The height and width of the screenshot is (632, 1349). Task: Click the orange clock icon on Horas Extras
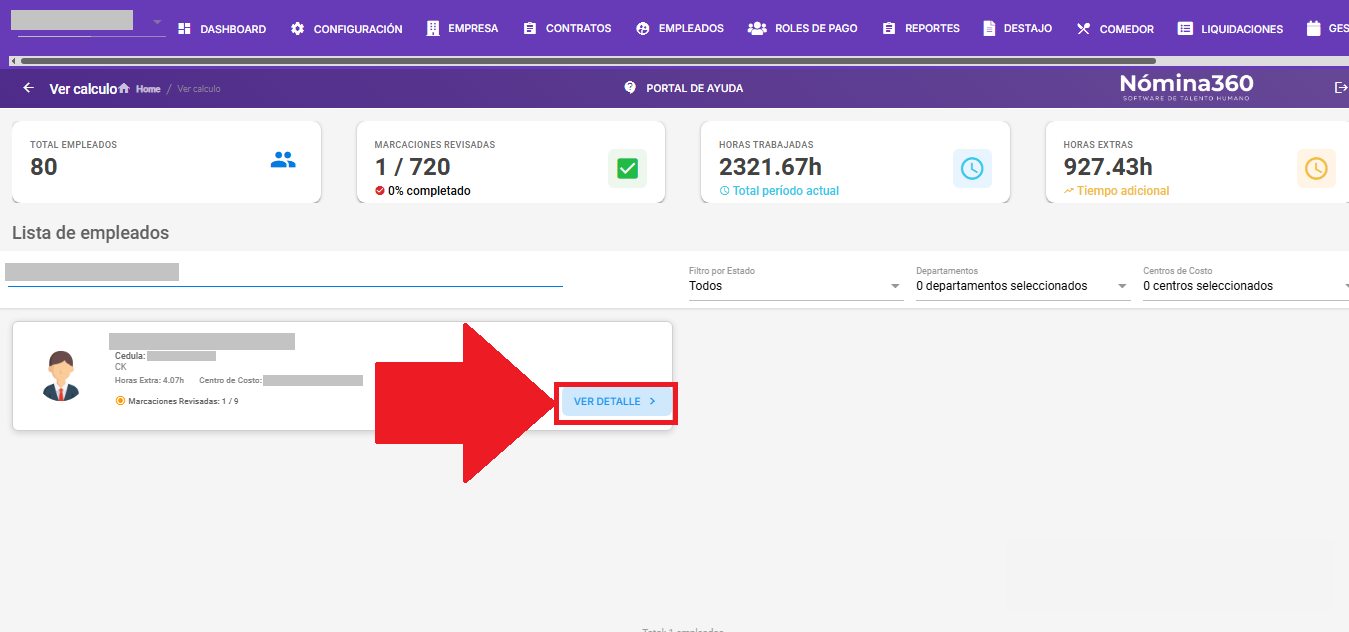pyautogui.click(x=1316, y=169)
